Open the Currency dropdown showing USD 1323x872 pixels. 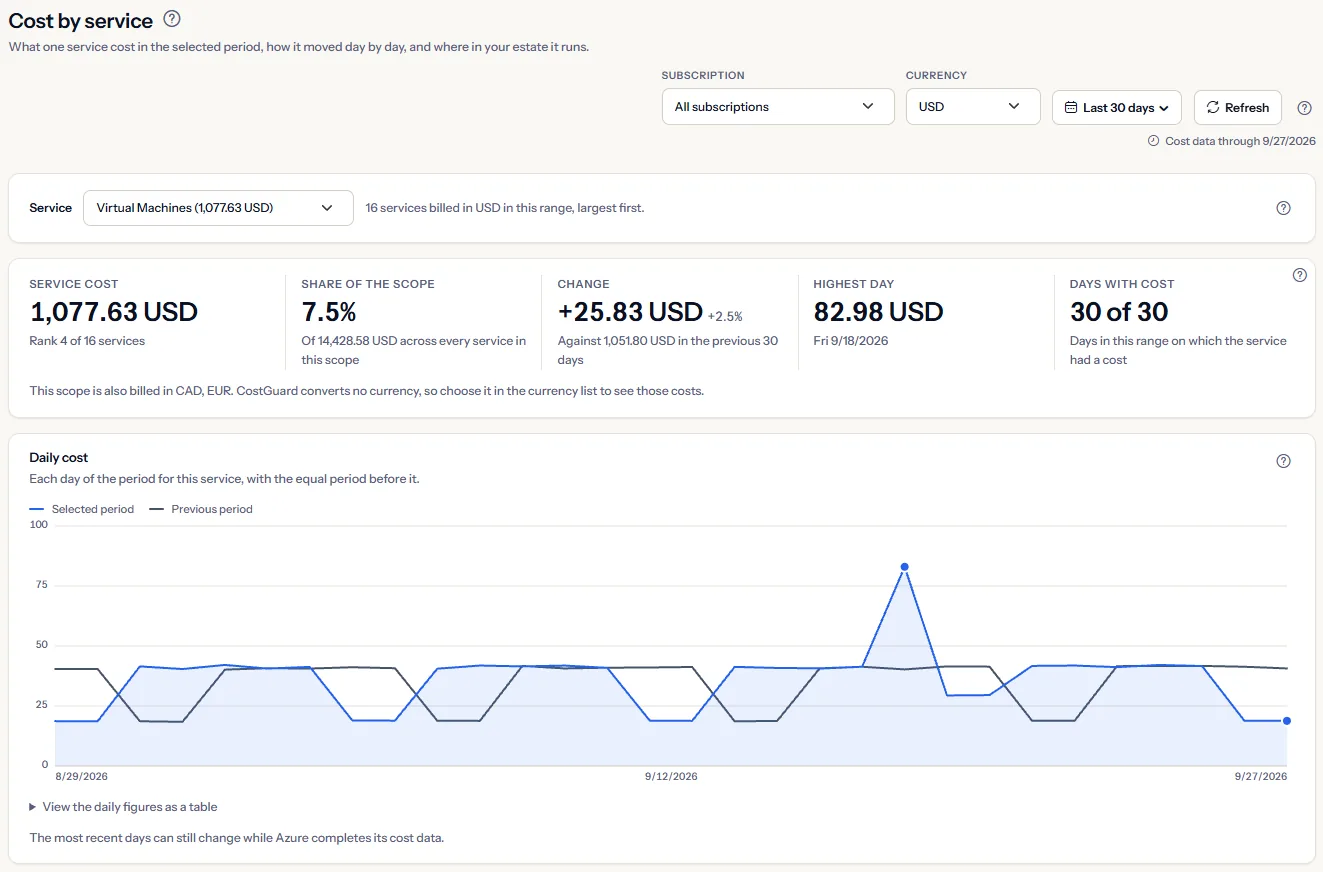pyautogui.click(x=973, y=107)
